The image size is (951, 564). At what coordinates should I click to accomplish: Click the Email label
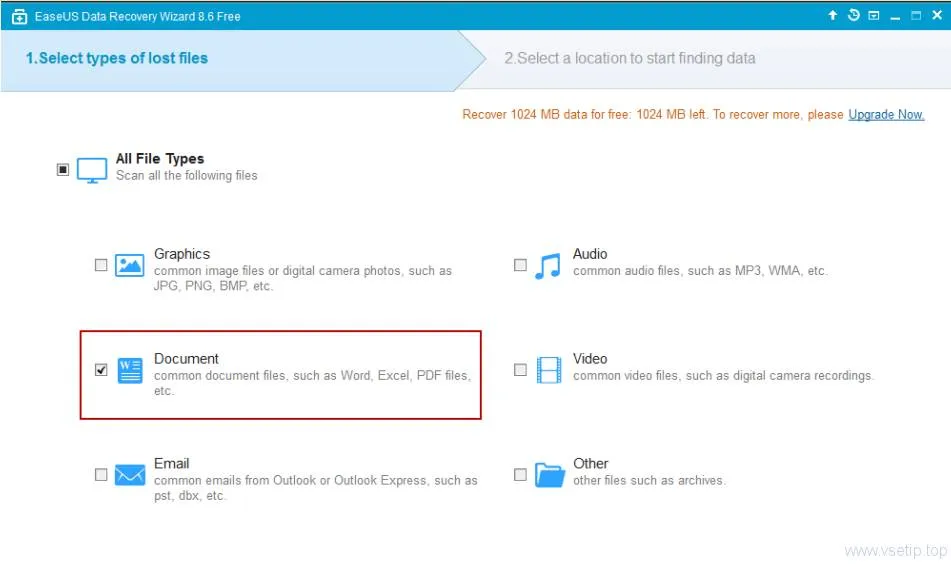[x=172, y=464]
